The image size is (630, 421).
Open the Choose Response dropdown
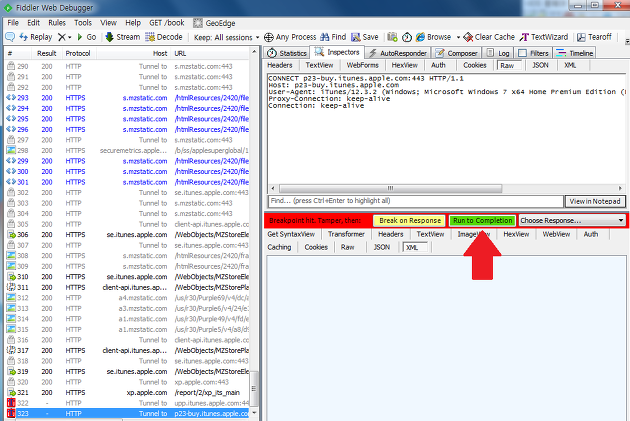pos(572,221)
